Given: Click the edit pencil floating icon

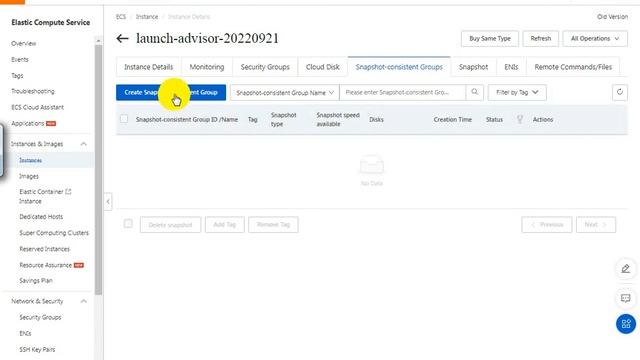Looking at the screenshot, I should 625,269.
